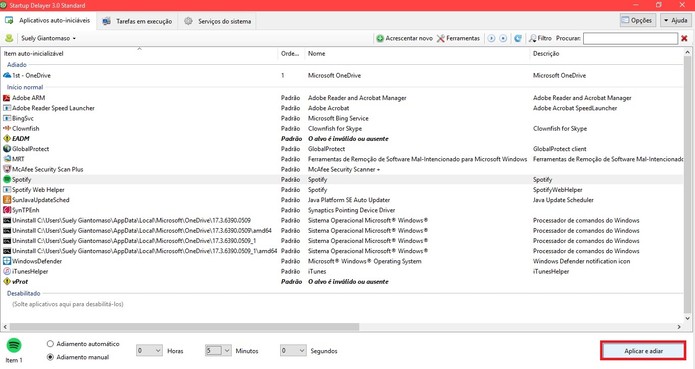Select the GlobalProtect globe icon

point(7,149)
